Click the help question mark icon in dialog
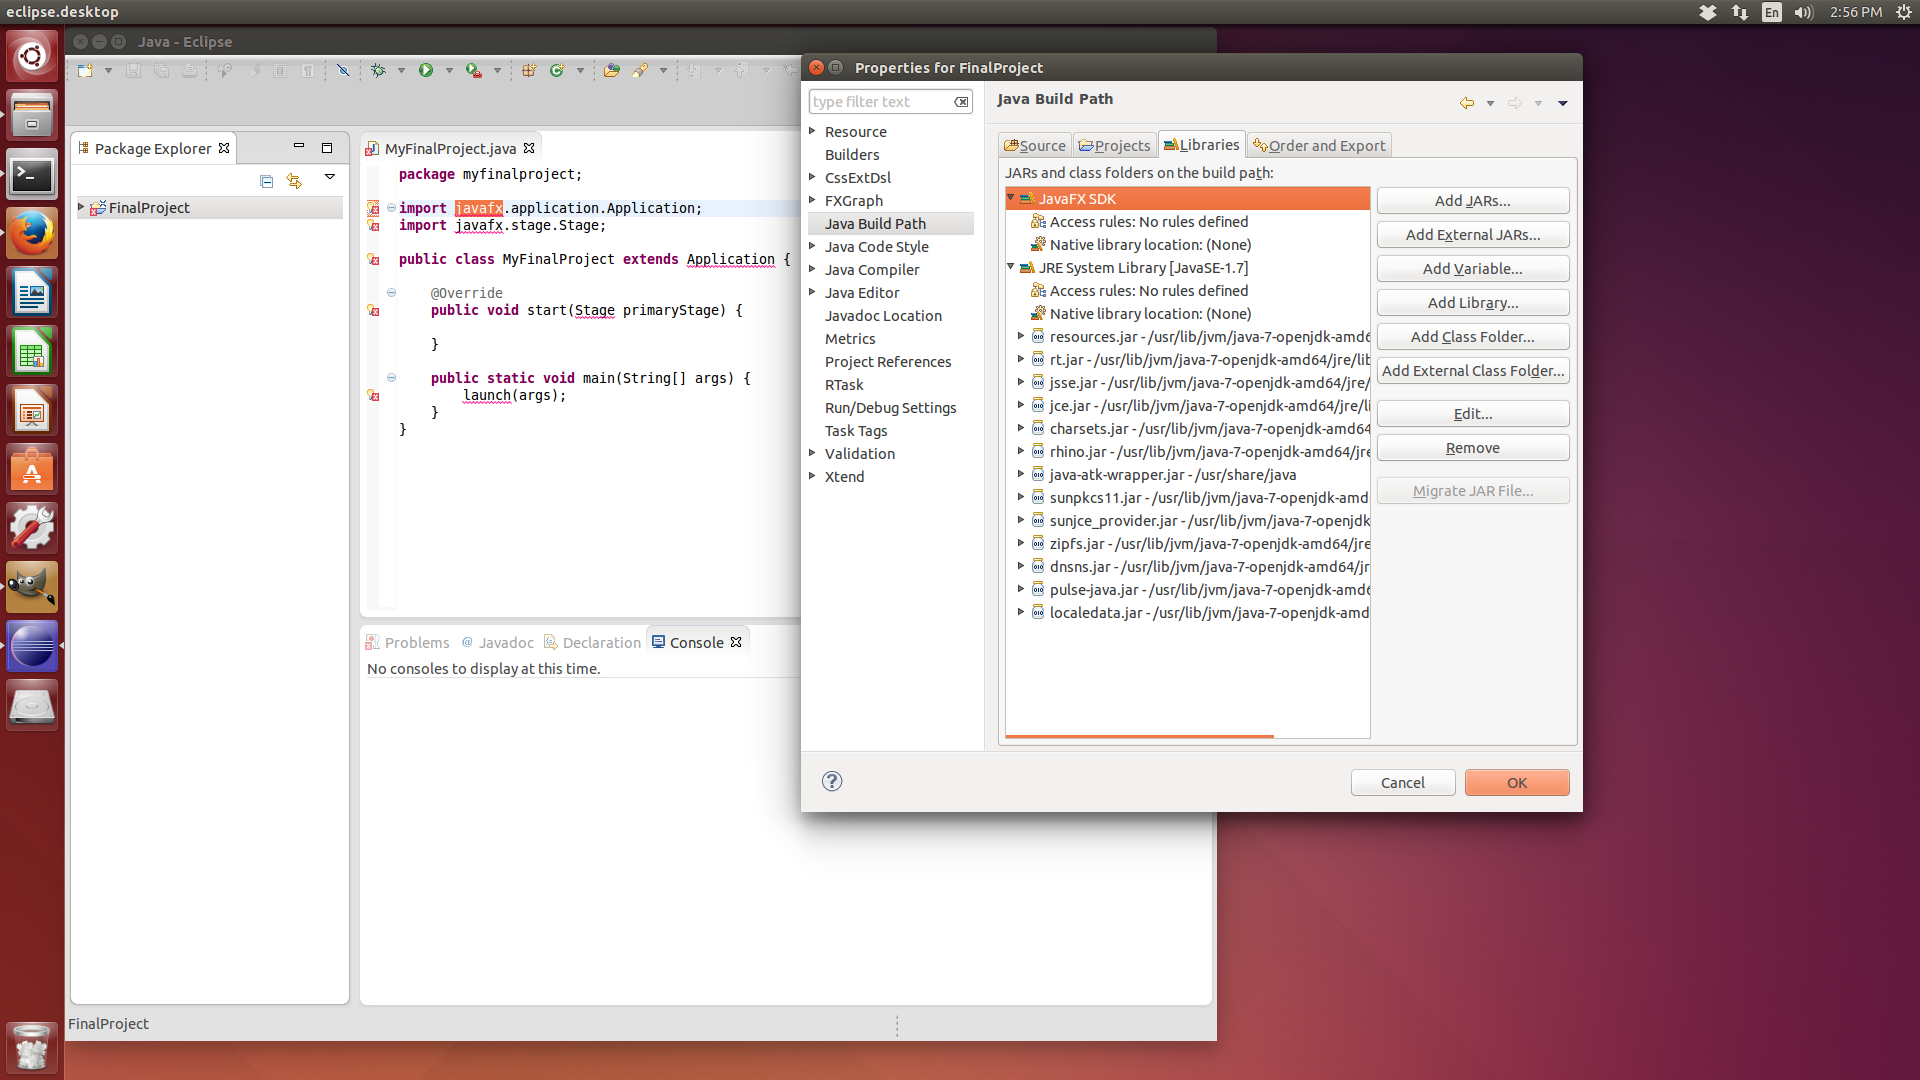 coord(832,781)
